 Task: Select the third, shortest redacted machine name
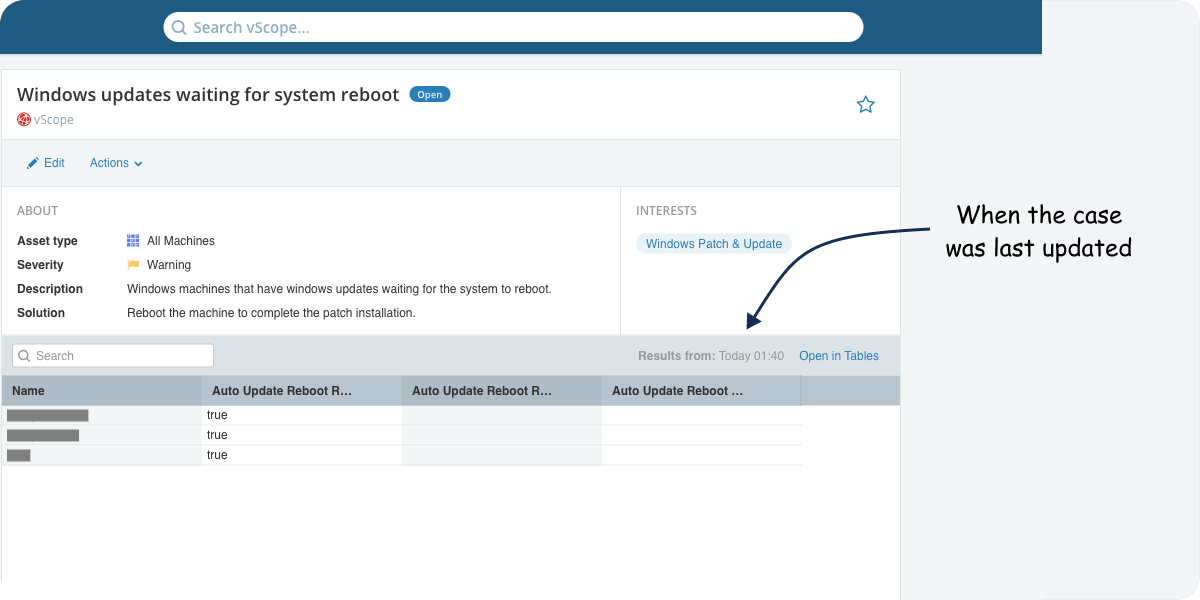[19, 455]
